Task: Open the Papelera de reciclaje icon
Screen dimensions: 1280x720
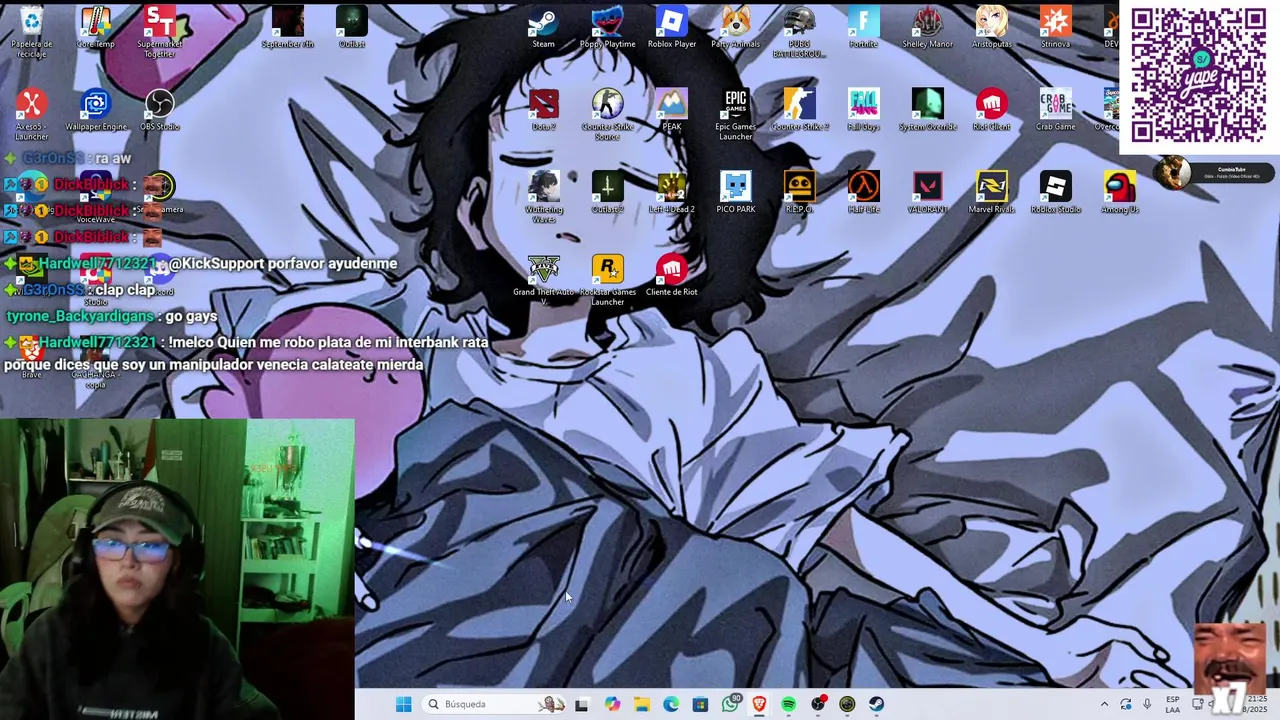Action: [x=32, y=32]
